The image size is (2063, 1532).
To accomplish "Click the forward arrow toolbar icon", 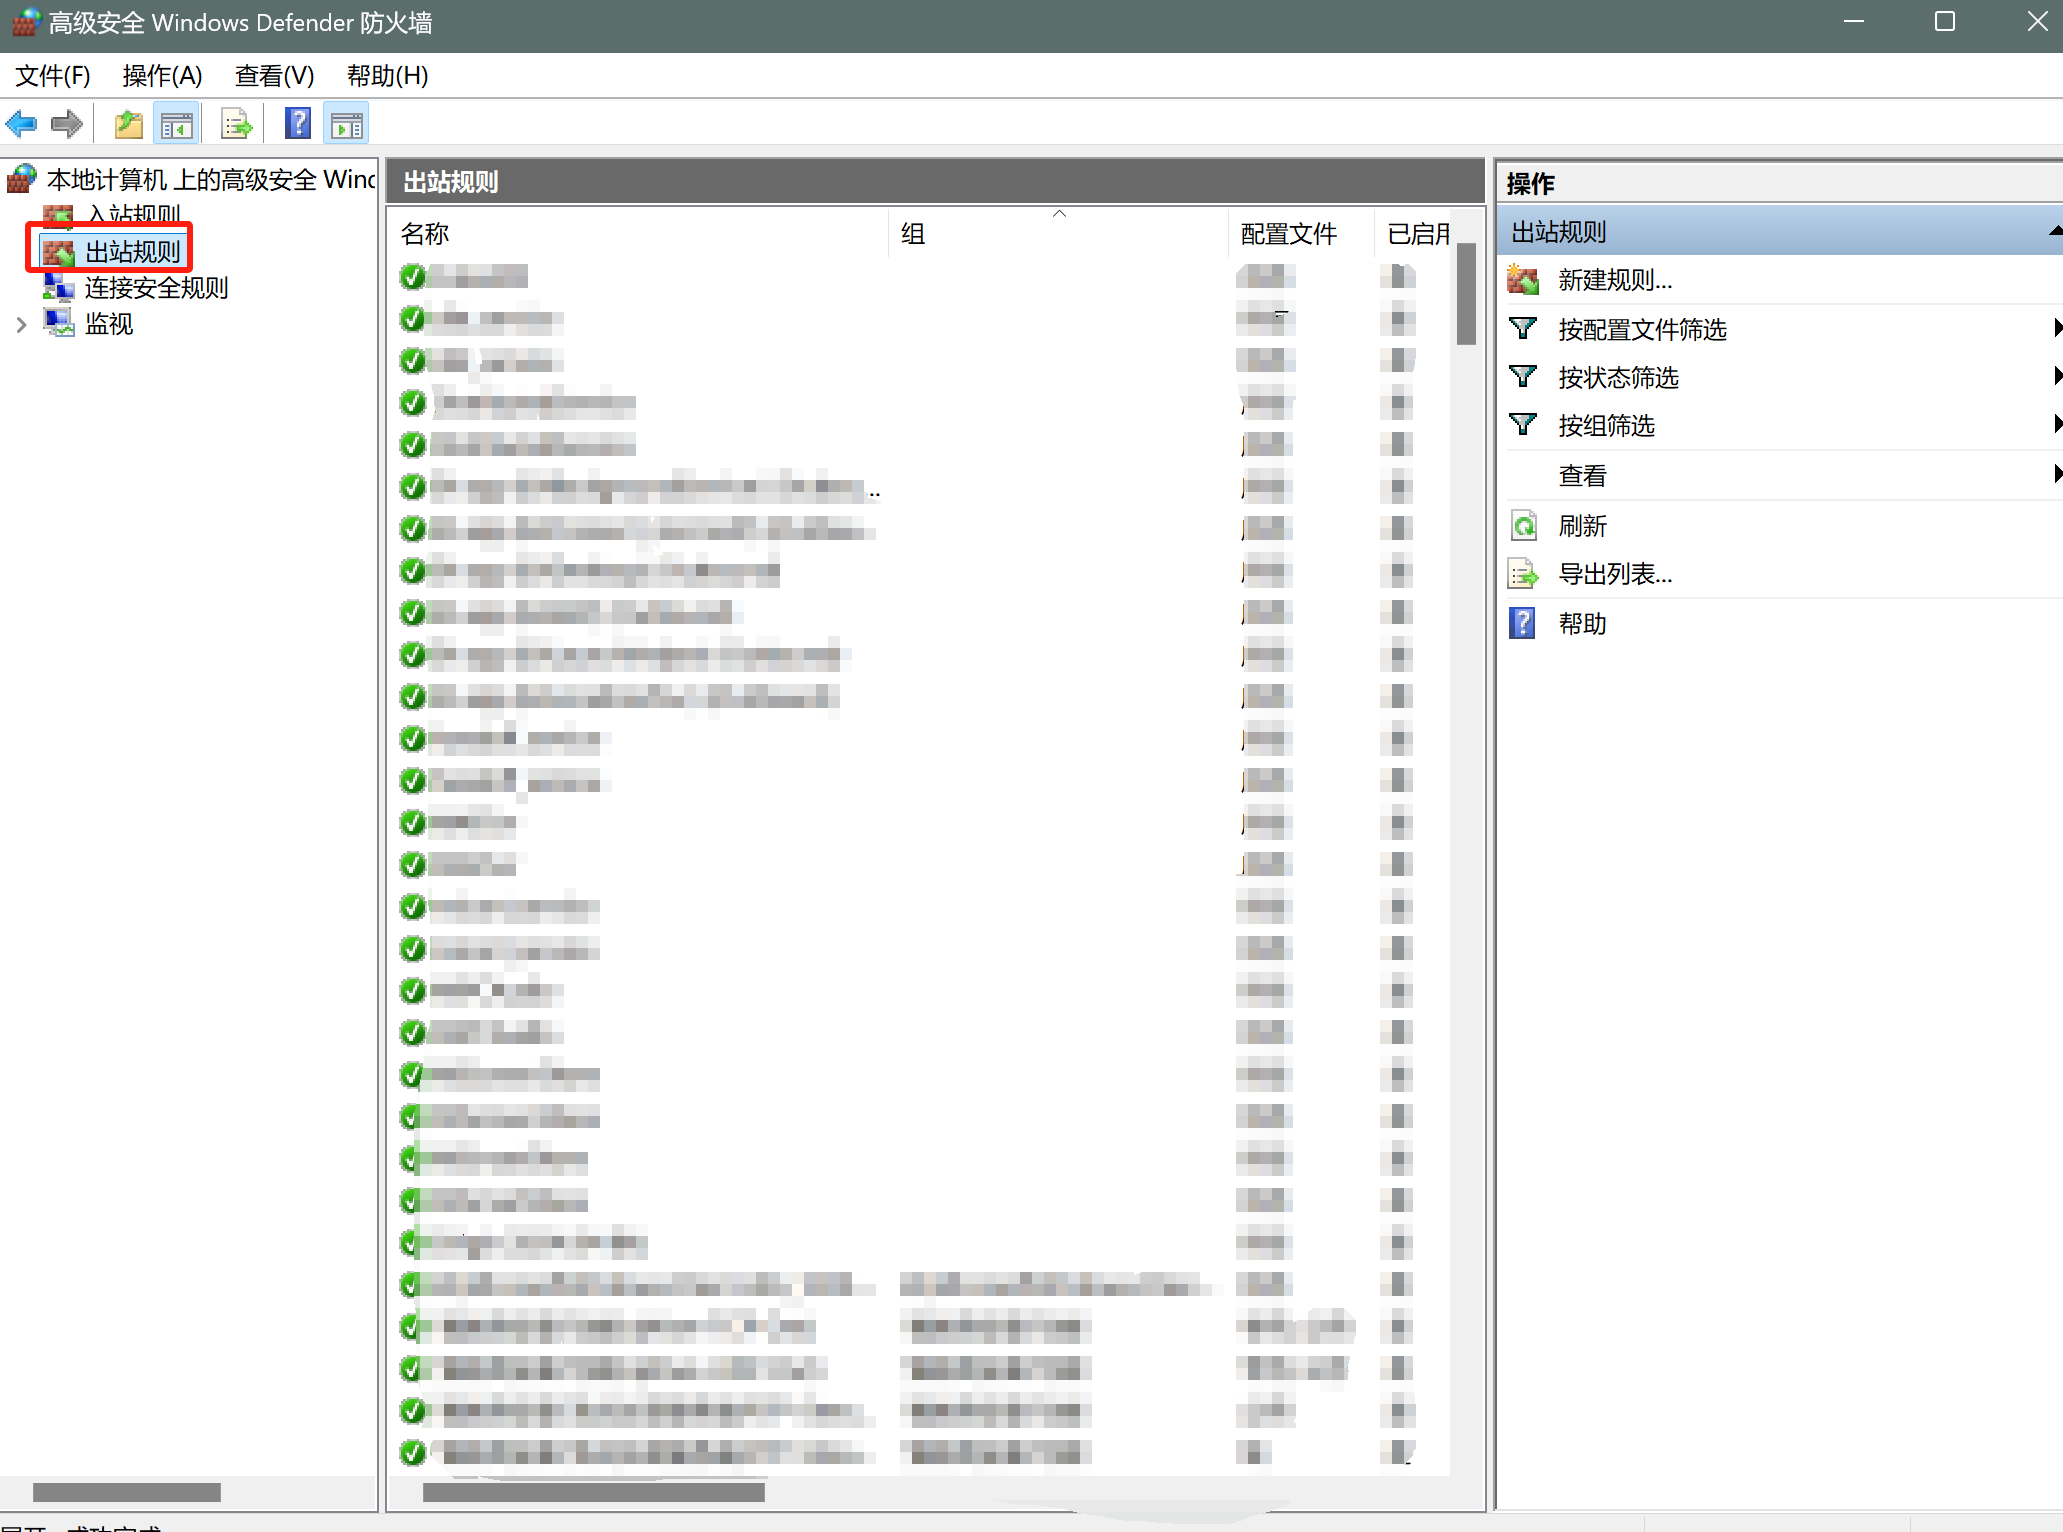I will (67, 125).
